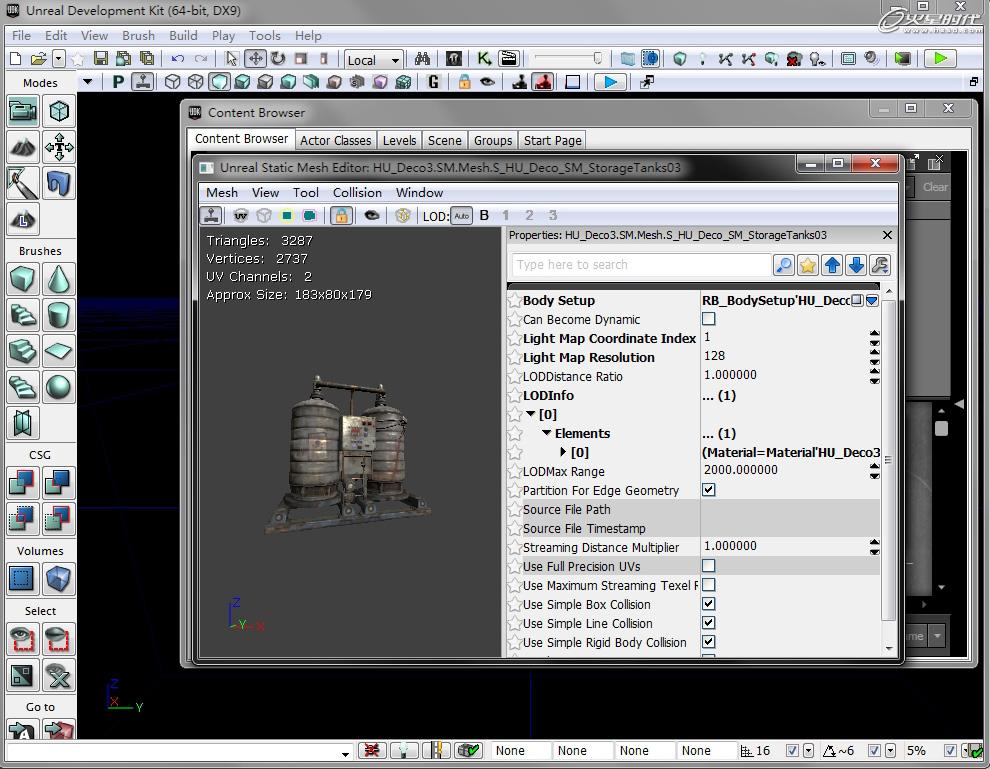Activate Geometry mode cube icon

[x=59, y=112]
